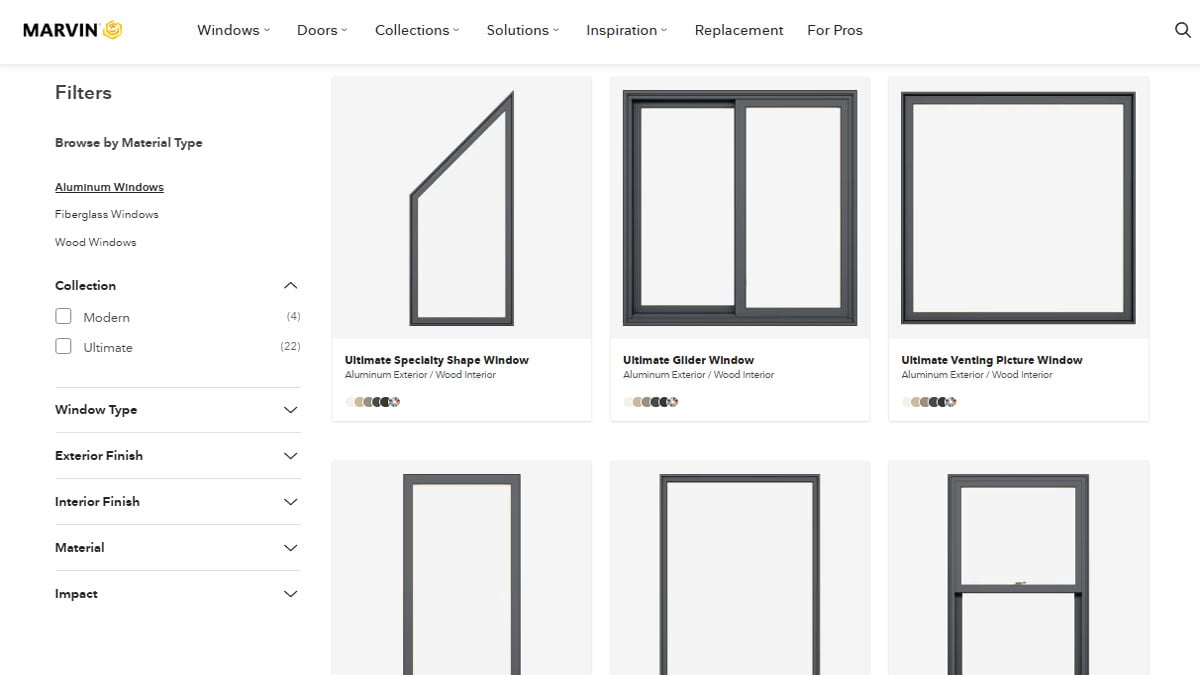The width and height of the screenshot is (1200, 675).
Task: Click the Marvin logo in the header
Action: point(73,30)
